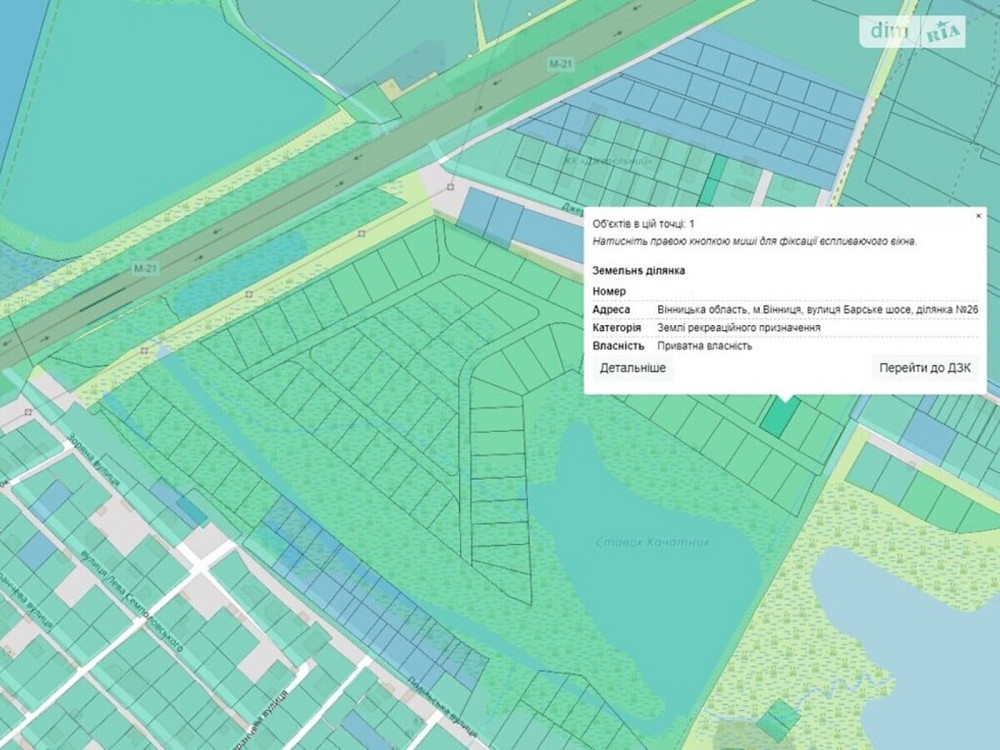Image resolution: width=1000 pixels, height=750 pixels.
Task: Click the Номер field row
Action: (x=785, y=291)
